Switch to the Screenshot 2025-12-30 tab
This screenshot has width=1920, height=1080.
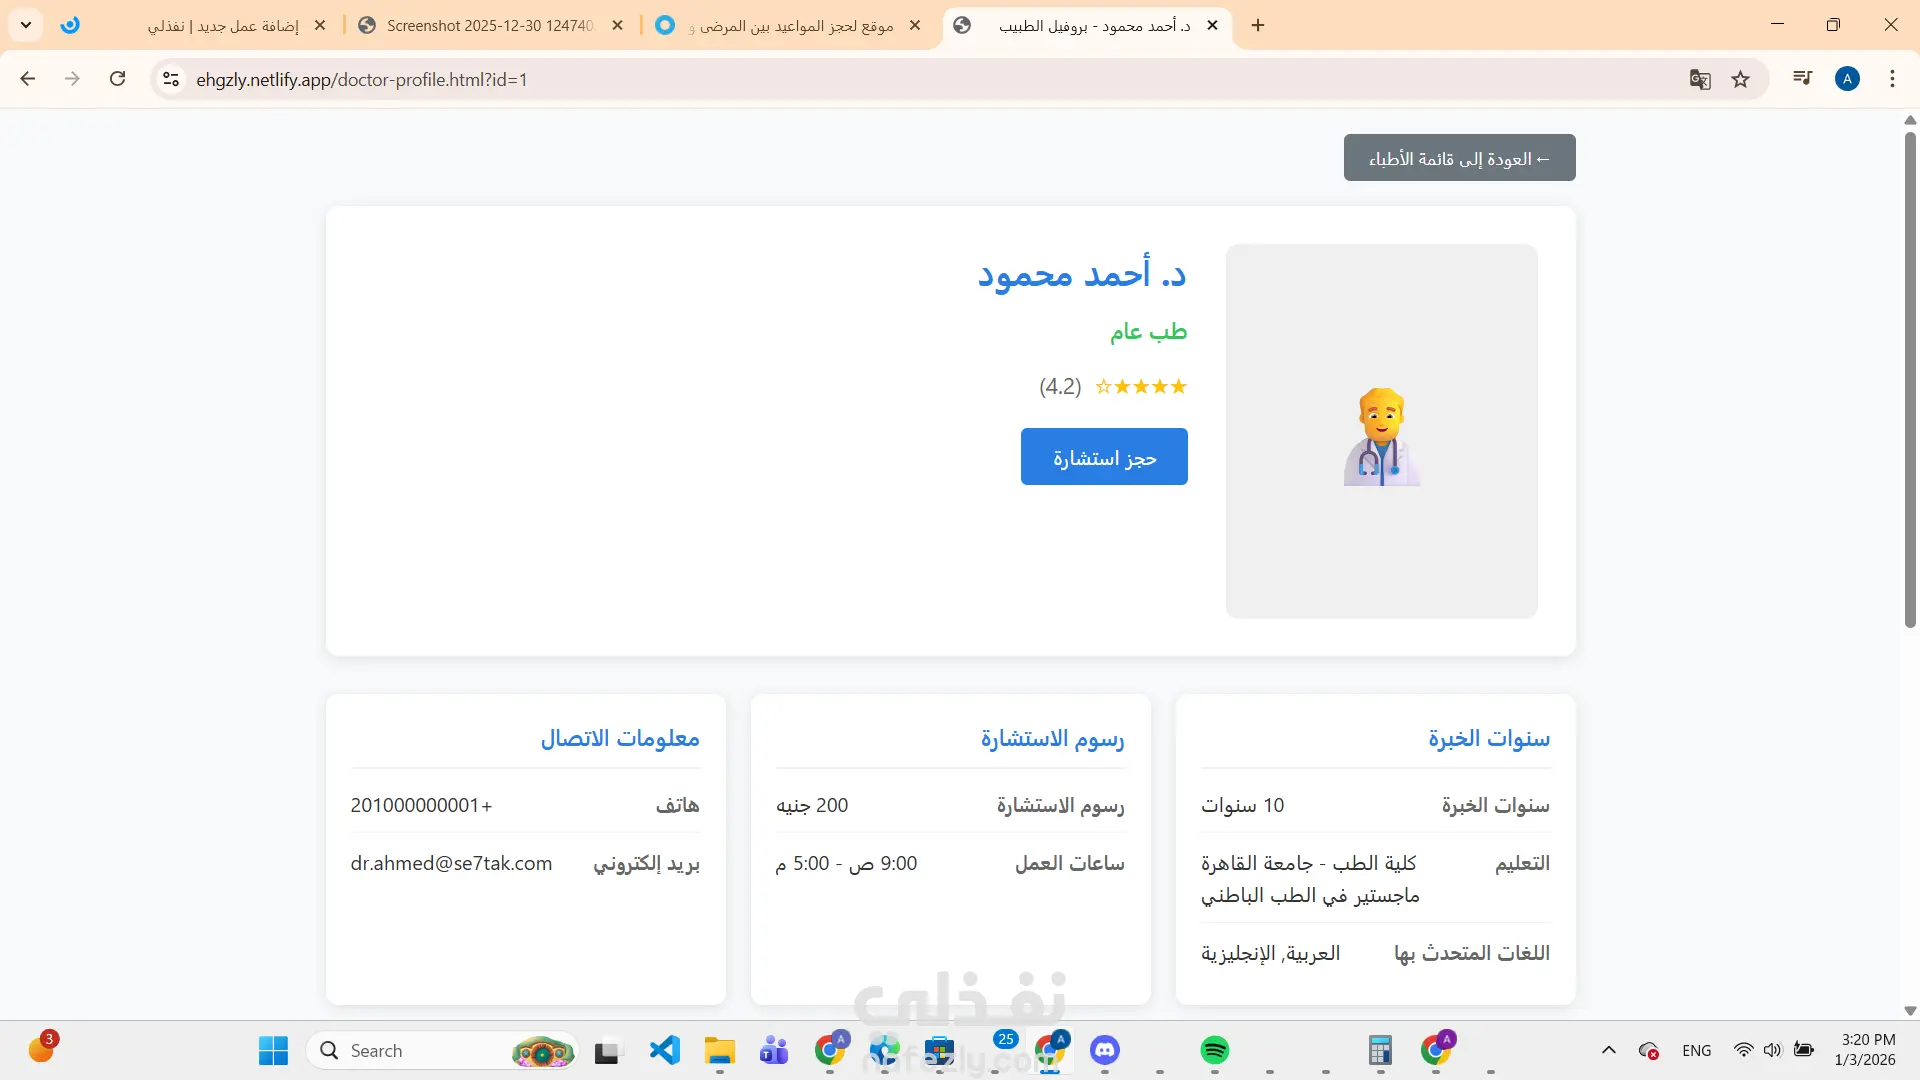coord(488,26)
